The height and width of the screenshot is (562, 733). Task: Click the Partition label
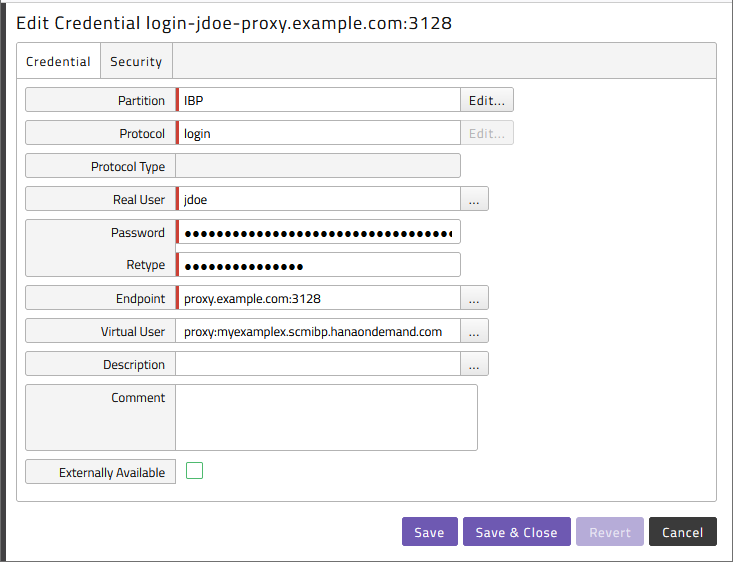coord(141,101)
